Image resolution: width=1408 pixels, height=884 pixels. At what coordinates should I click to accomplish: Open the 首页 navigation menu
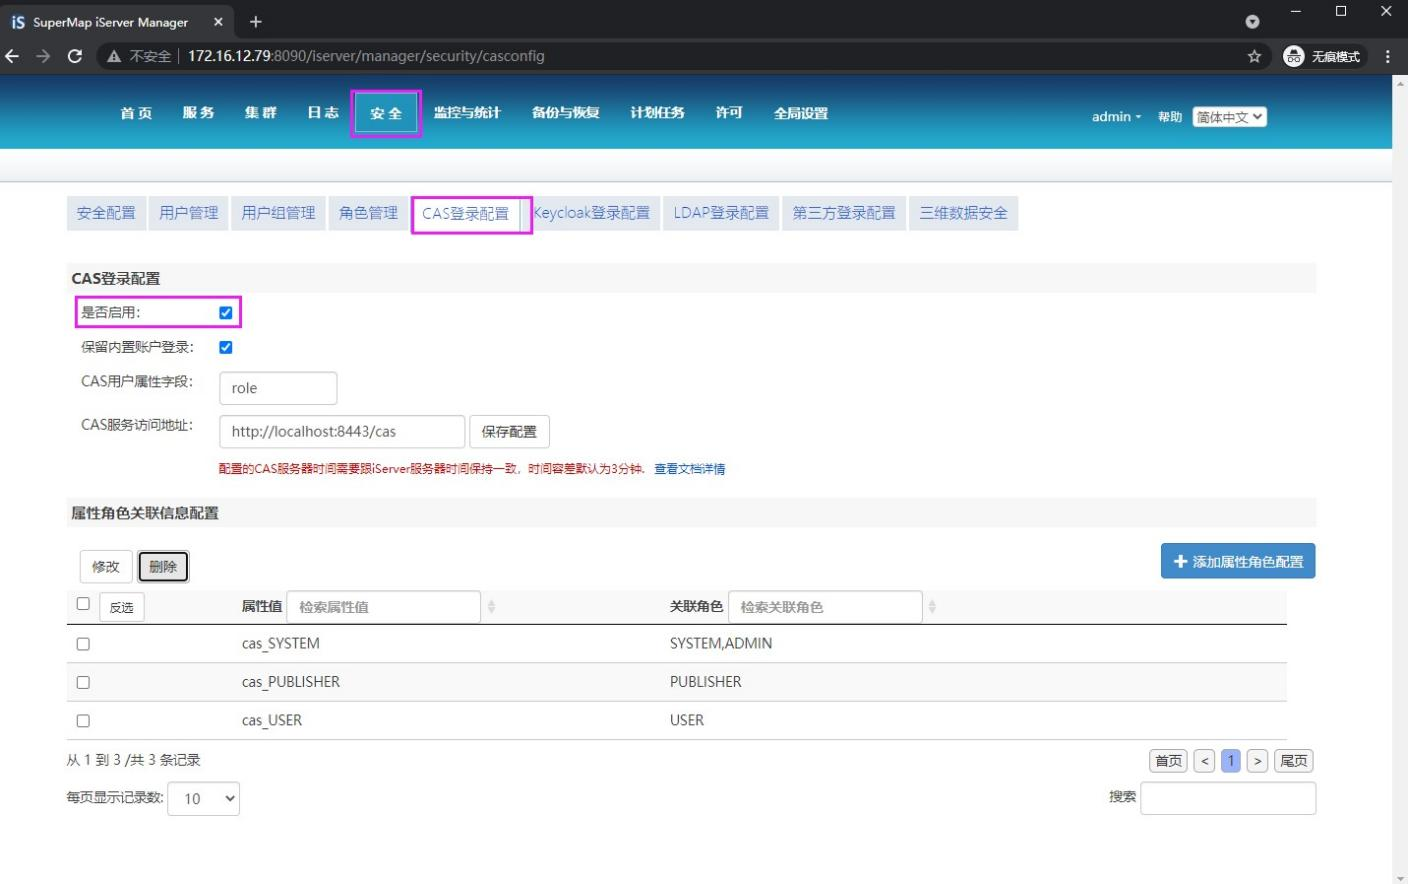pos(136,113)
